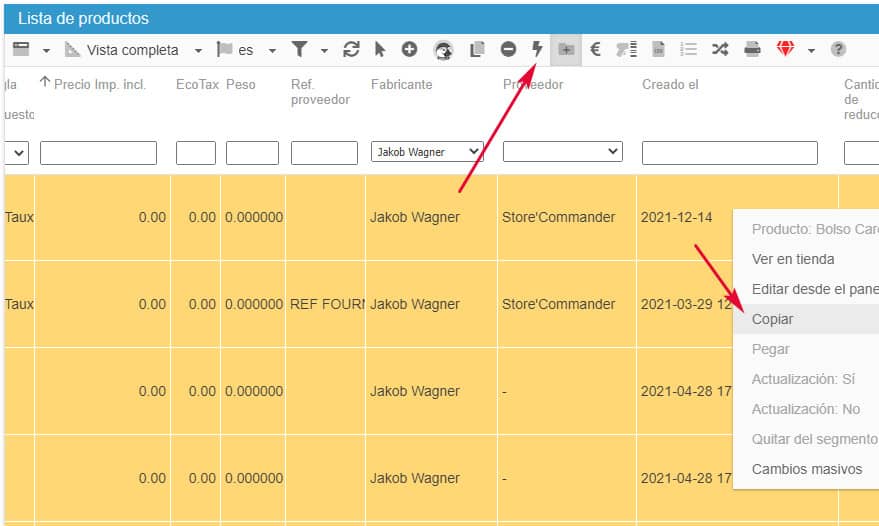Click the euro currency icon
Viewport: 879px width, 526px height.
[595, 49]
